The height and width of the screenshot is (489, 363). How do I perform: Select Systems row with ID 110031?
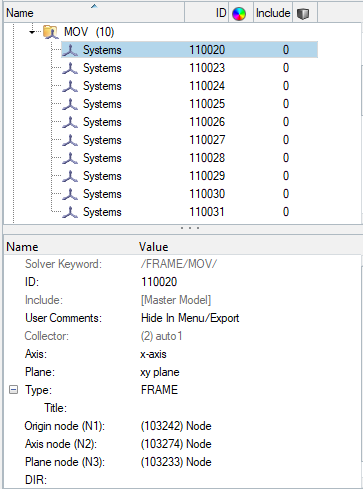[x=189, y=212]
